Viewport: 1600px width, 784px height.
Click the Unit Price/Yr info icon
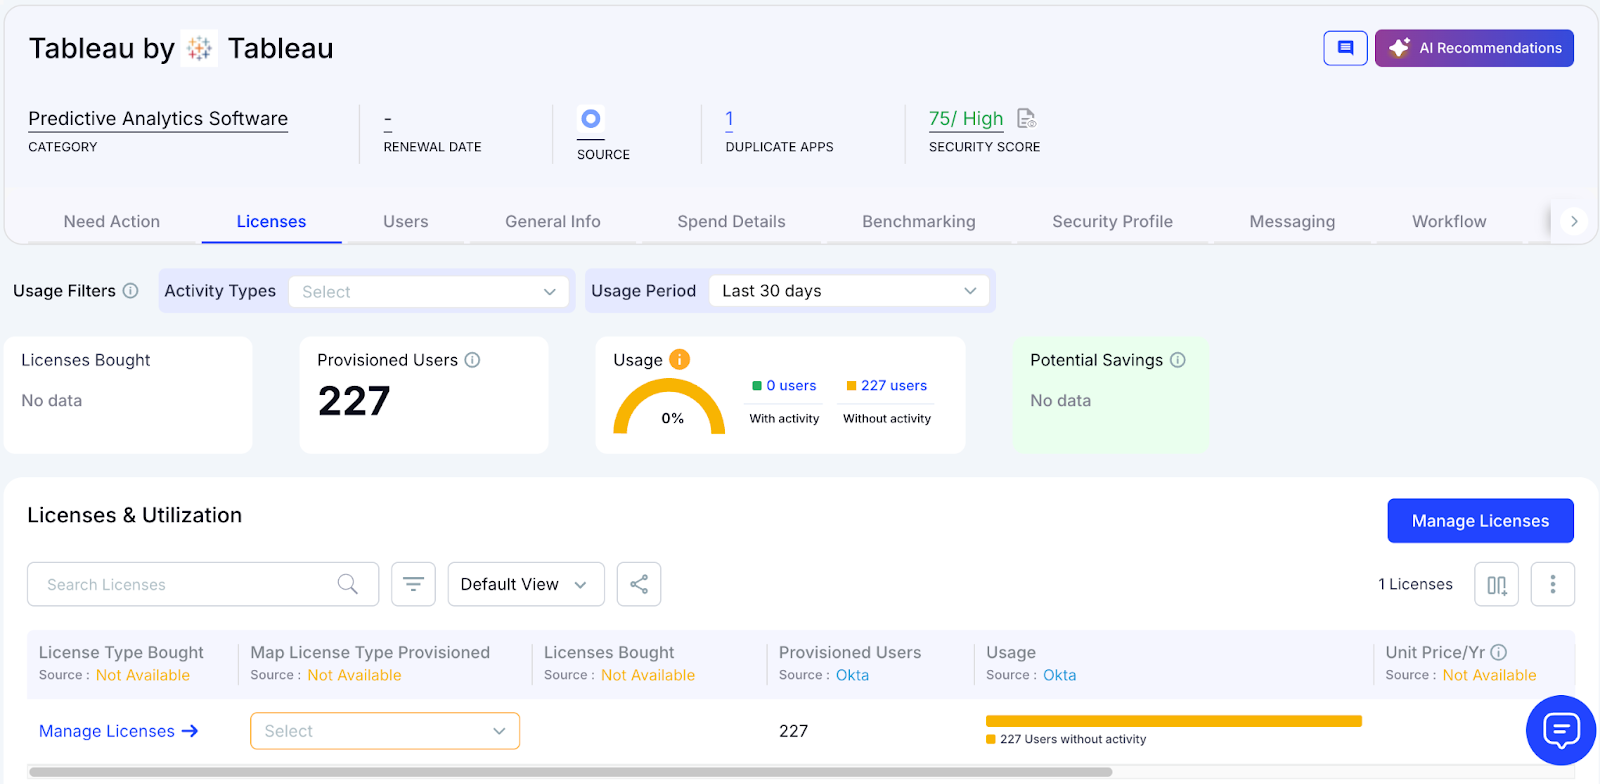point(1499,652)
